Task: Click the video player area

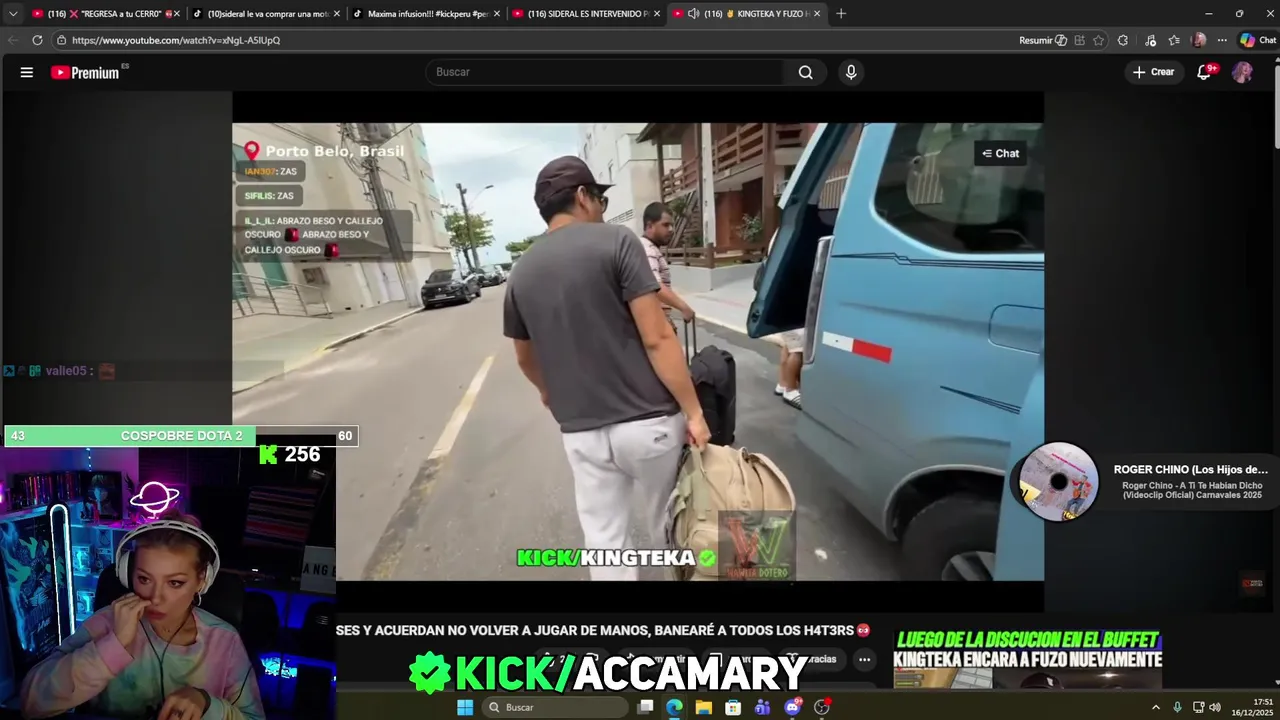Action: (x=638, y=352)
